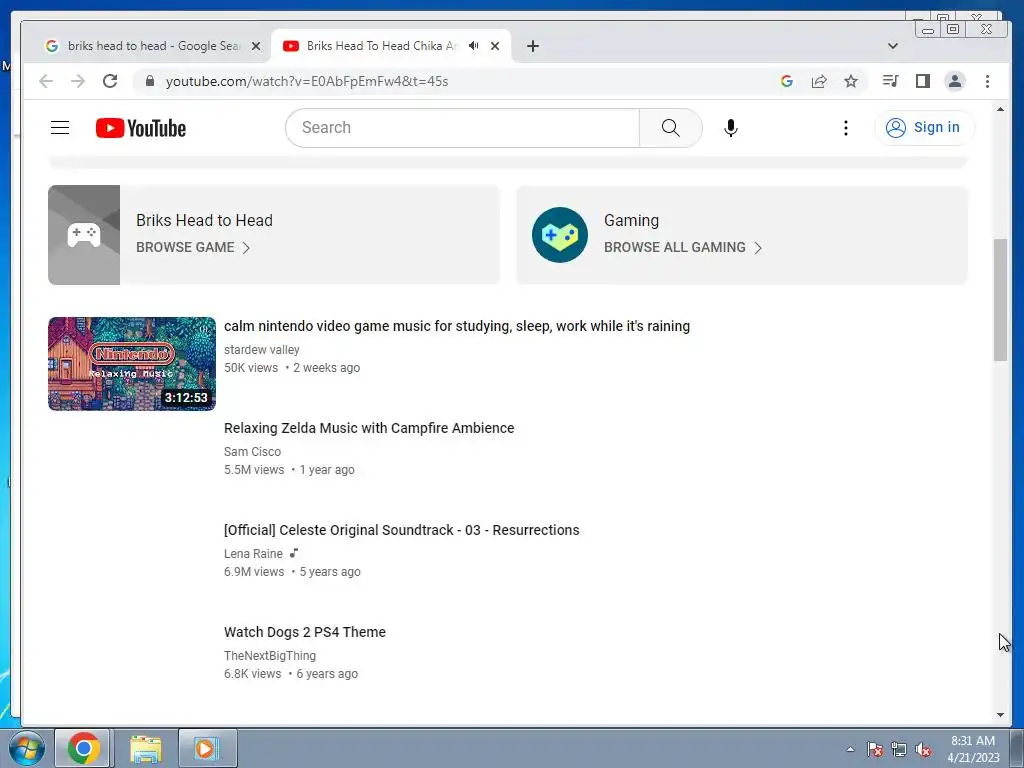The width and height of the screenshot is (1024, 768).
Task: Click the browser Forward arrow
Action: pyautogui.click(x=78, y=81)
